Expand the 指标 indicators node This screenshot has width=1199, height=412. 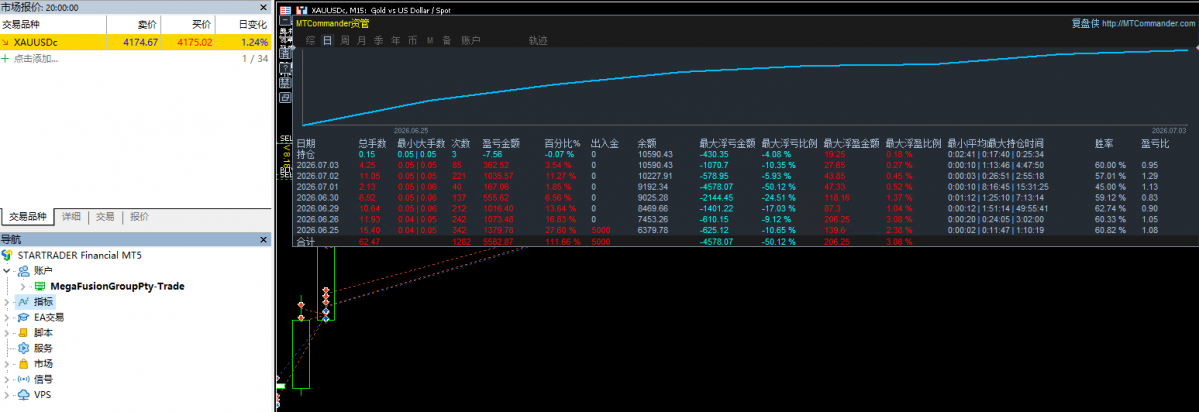(x=7, y=302)
